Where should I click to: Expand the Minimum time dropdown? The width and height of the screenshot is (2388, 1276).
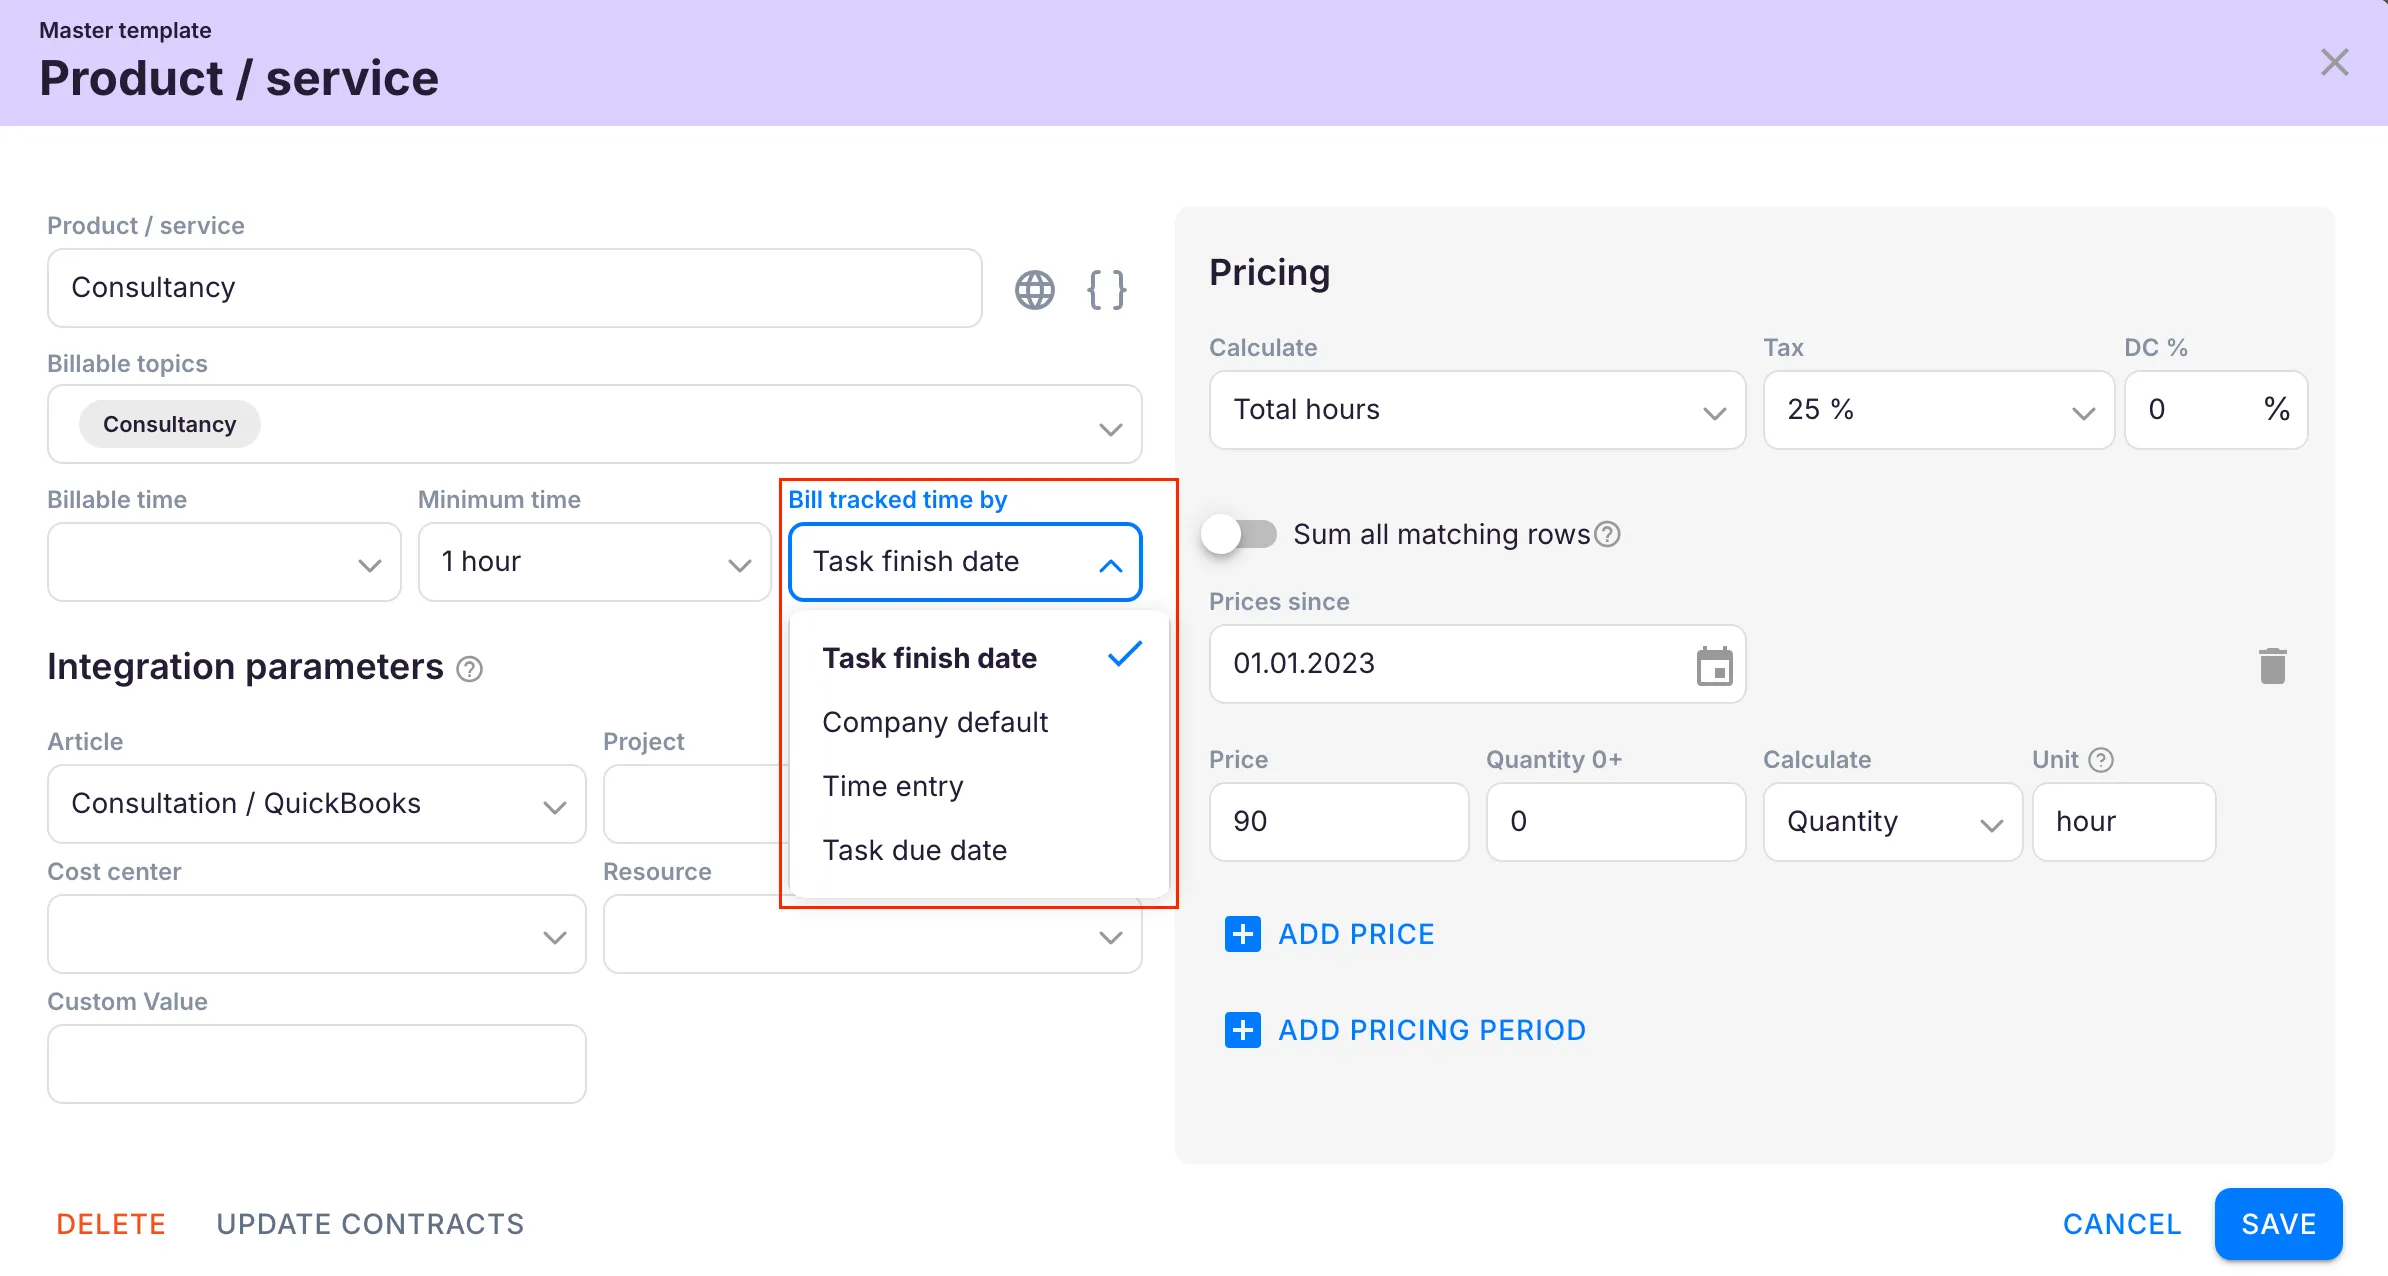tap(594, 562)
